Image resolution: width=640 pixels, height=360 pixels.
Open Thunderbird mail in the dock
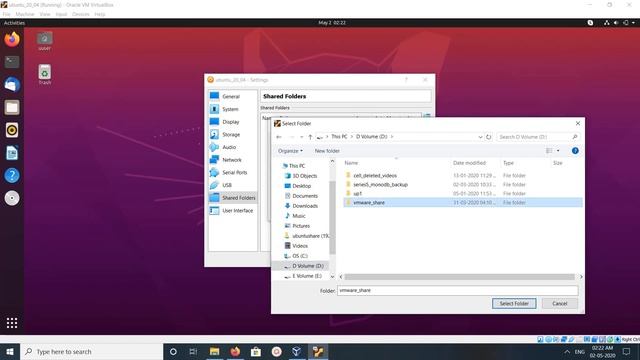coord(12,85)
